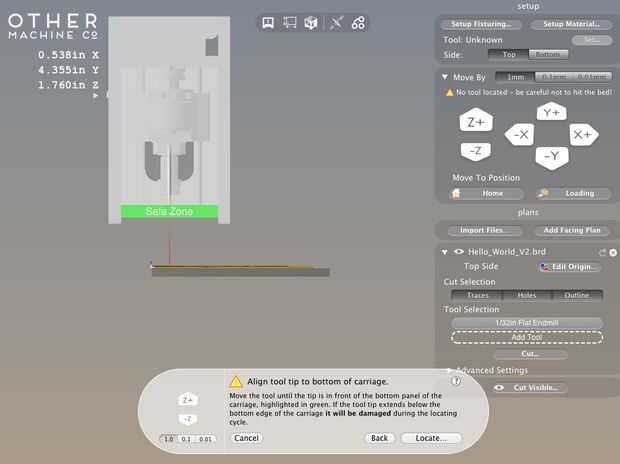Click the 1.760in Z coordinate readout

pos(68,85)
